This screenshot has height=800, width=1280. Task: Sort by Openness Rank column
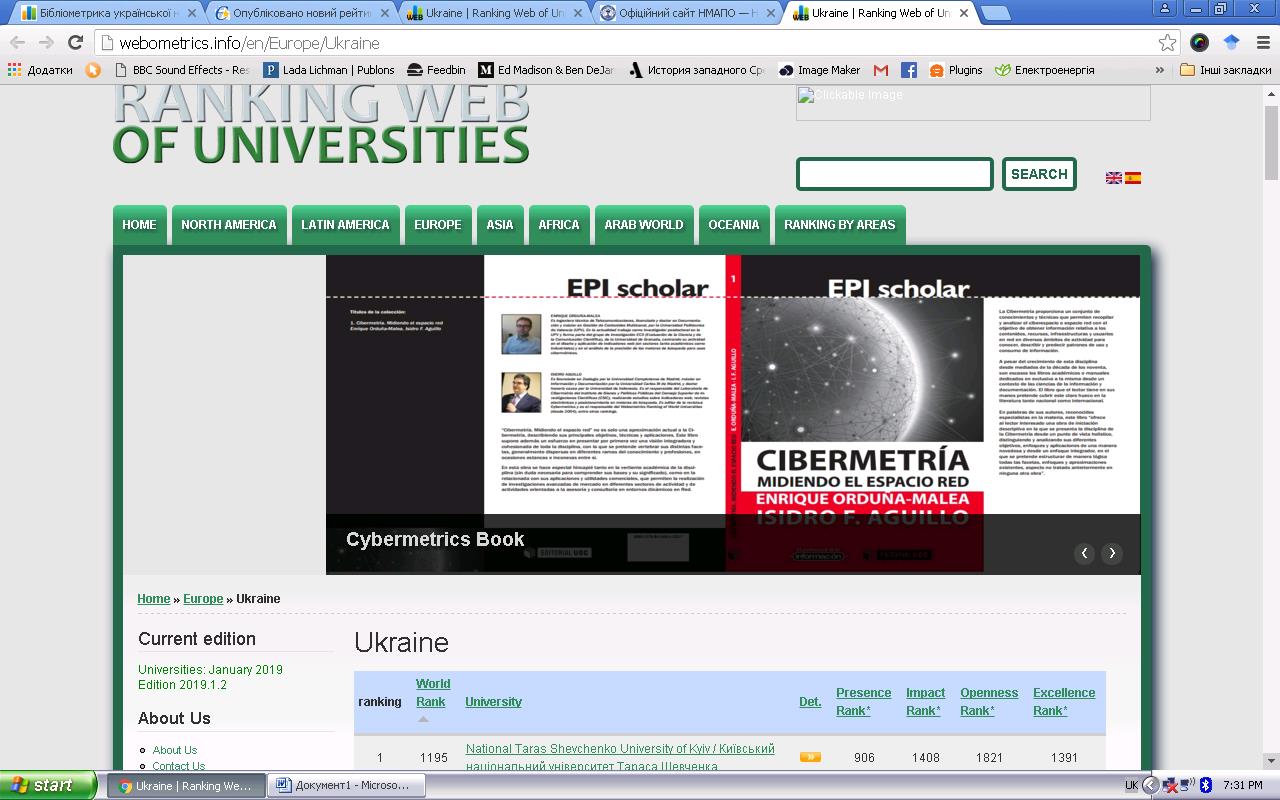click(989, 702)
